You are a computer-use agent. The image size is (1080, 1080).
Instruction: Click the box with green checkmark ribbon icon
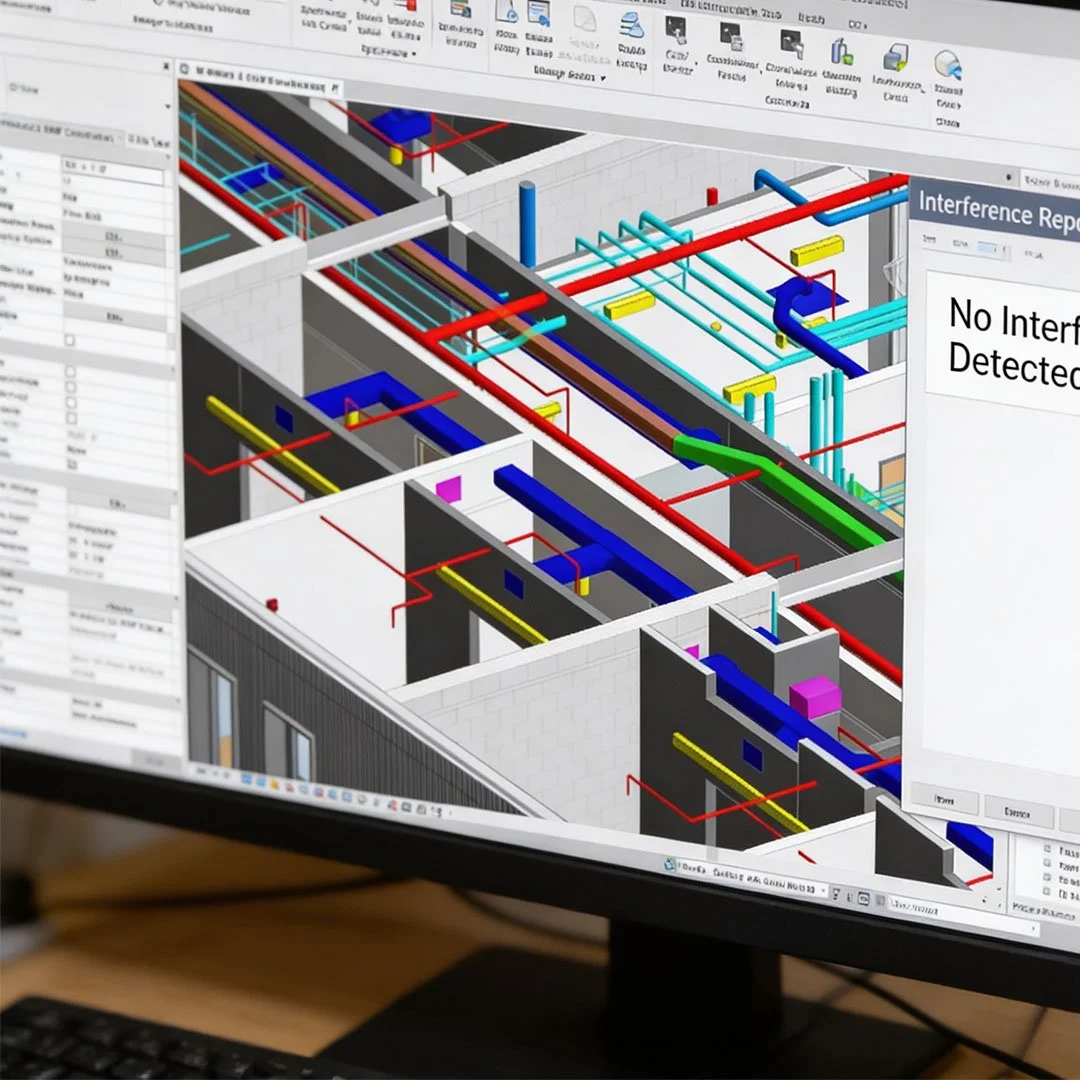coord(896,58)
